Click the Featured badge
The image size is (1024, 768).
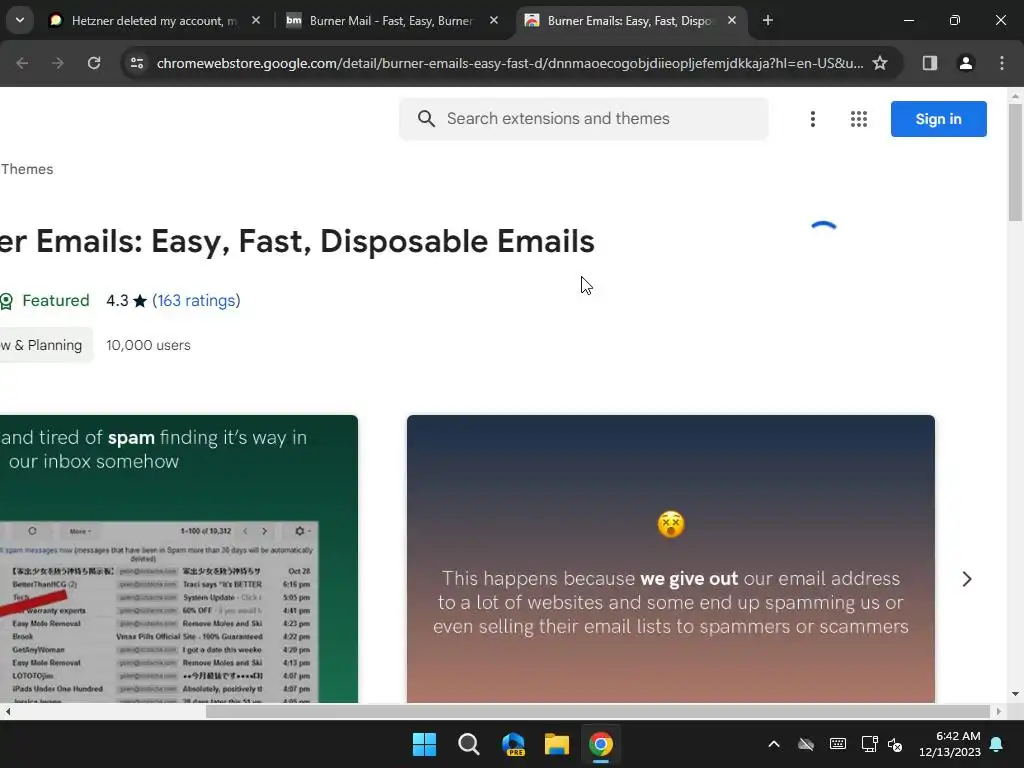coord(44,300)
